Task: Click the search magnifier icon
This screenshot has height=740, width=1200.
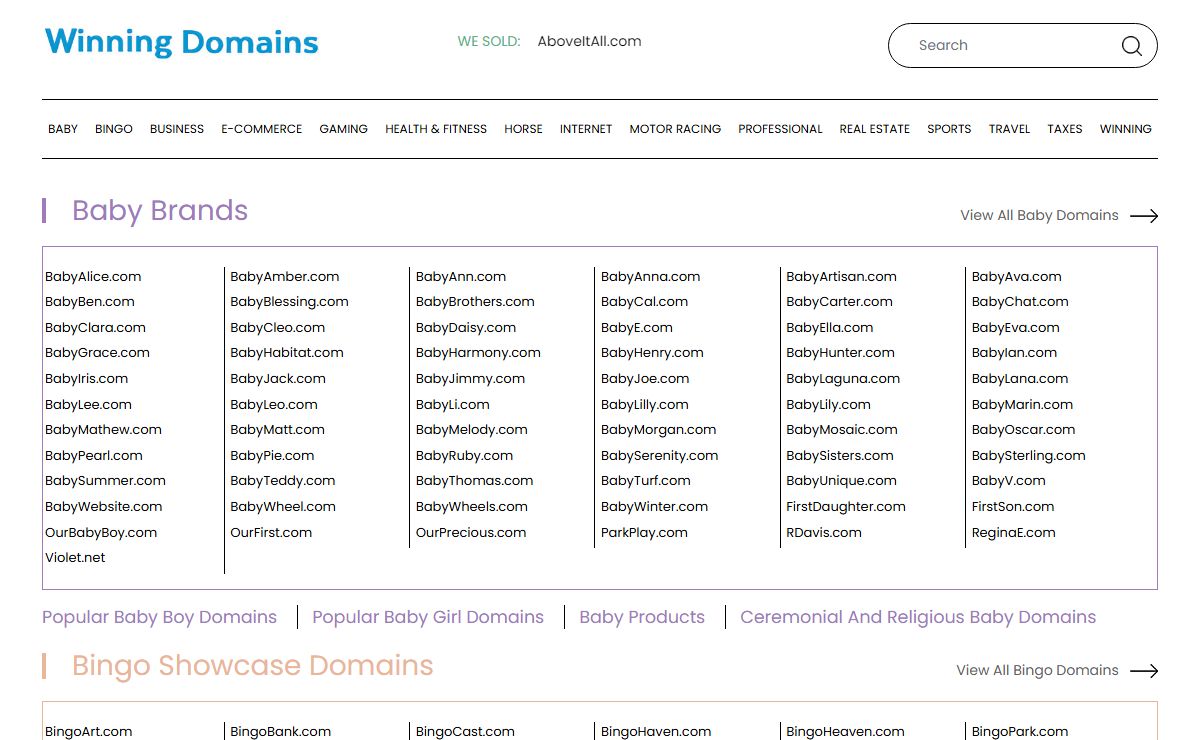Action: coord(1131,46)
